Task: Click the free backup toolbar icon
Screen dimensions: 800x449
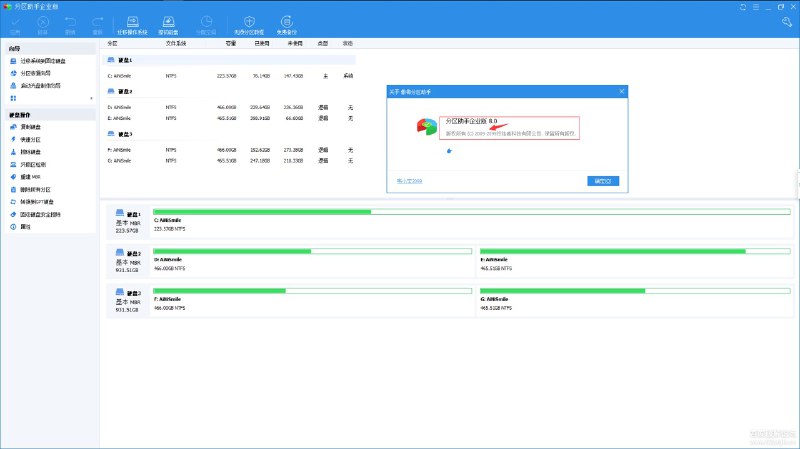Action: pos(287,23)
